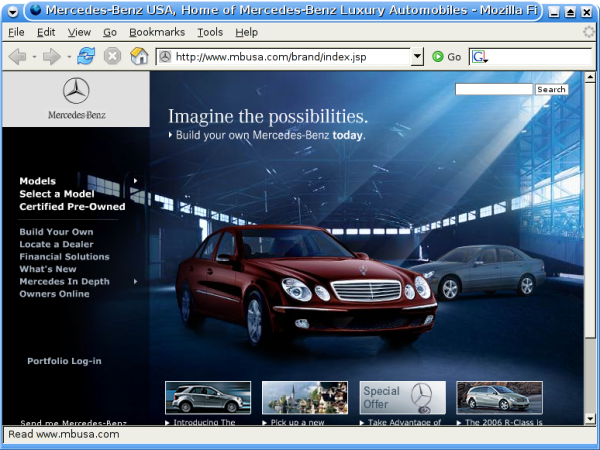Open the Certified Pre-Owned link

(72, 207)
